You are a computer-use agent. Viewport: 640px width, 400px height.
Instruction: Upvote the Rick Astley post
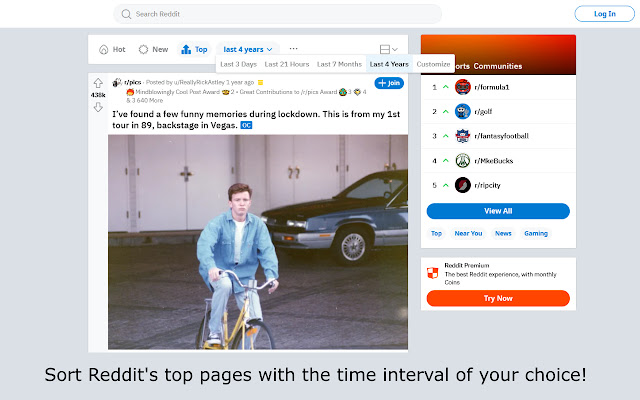(x=98, y=83)
